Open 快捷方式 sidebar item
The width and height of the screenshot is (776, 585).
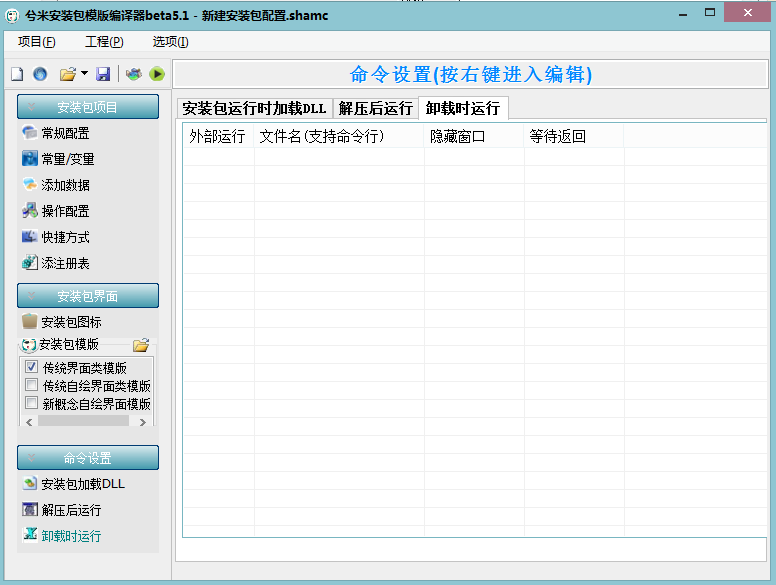point(65,237)
